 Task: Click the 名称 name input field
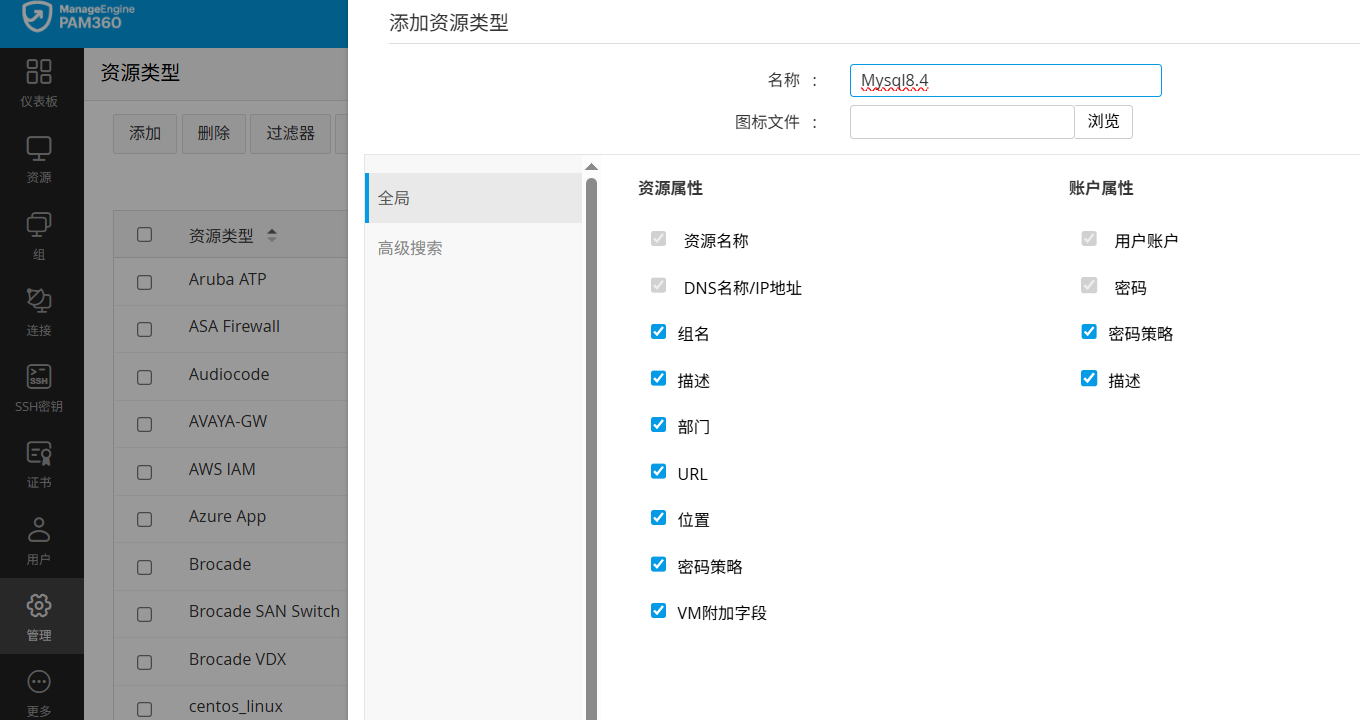tap(1005, 80)
